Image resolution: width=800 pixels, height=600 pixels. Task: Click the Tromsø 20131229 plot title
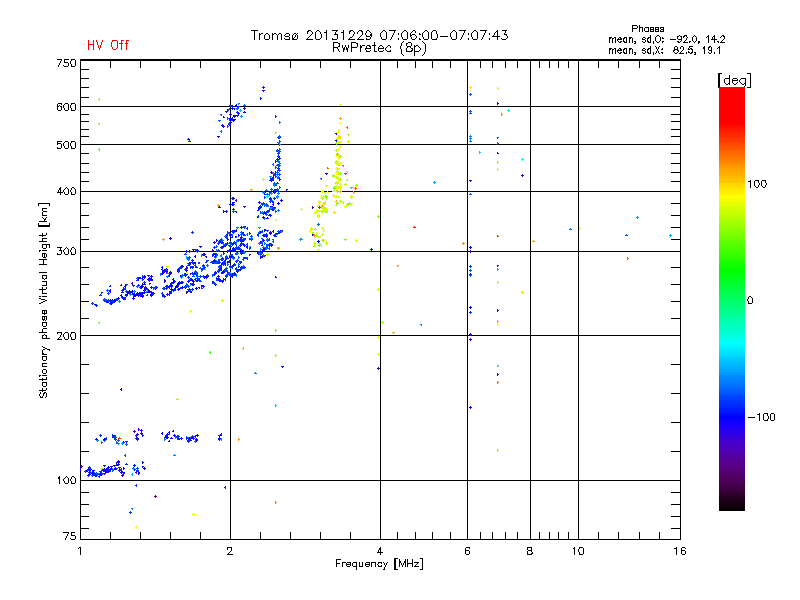[379, 35]
